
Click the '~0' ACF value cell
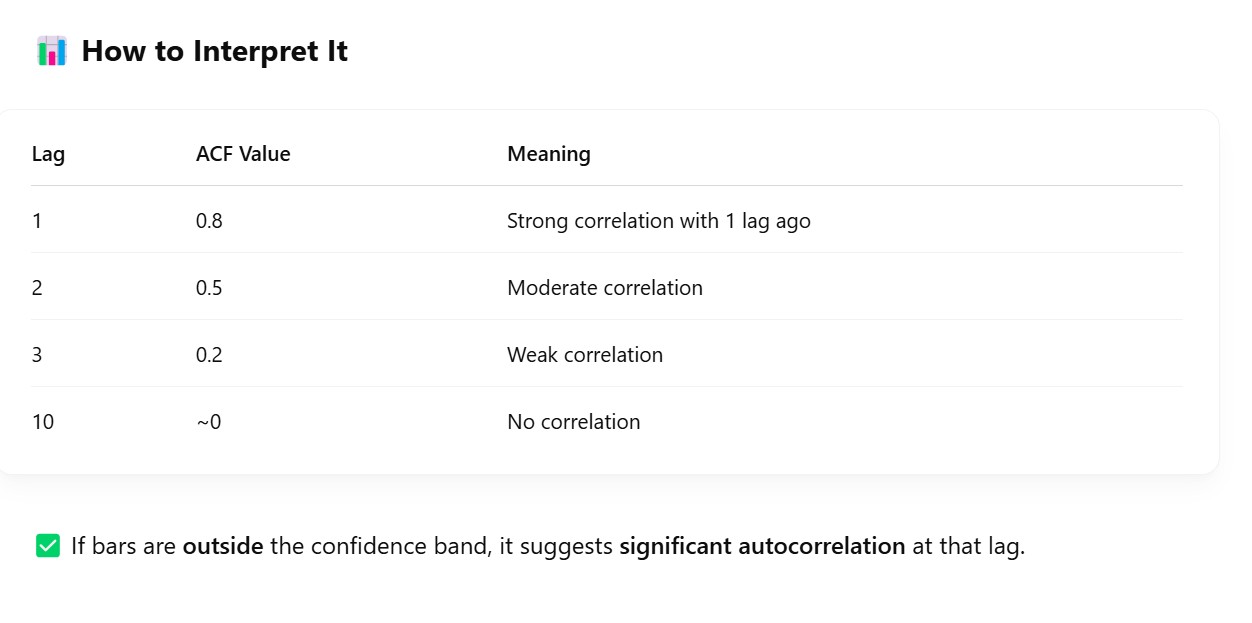[208, 422]
